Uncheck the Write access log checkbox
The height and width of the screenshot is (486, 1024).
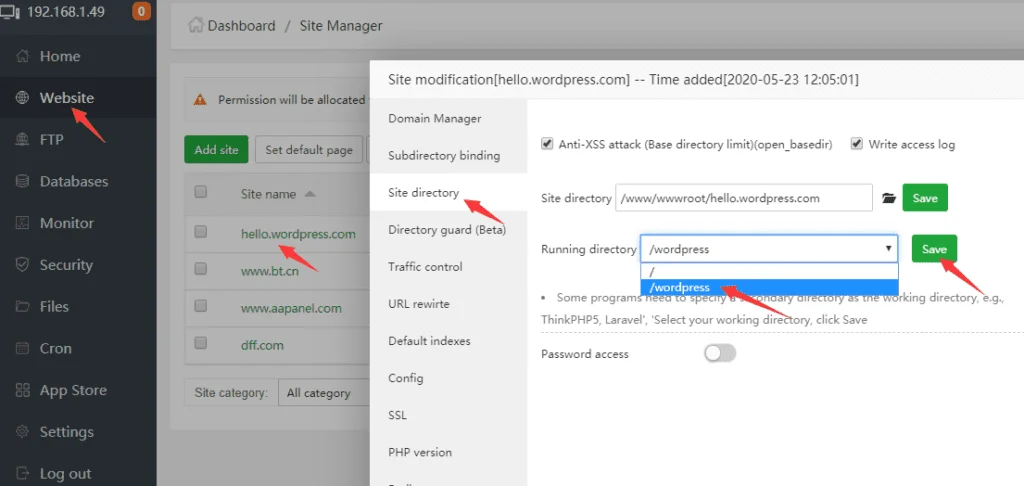857,144
